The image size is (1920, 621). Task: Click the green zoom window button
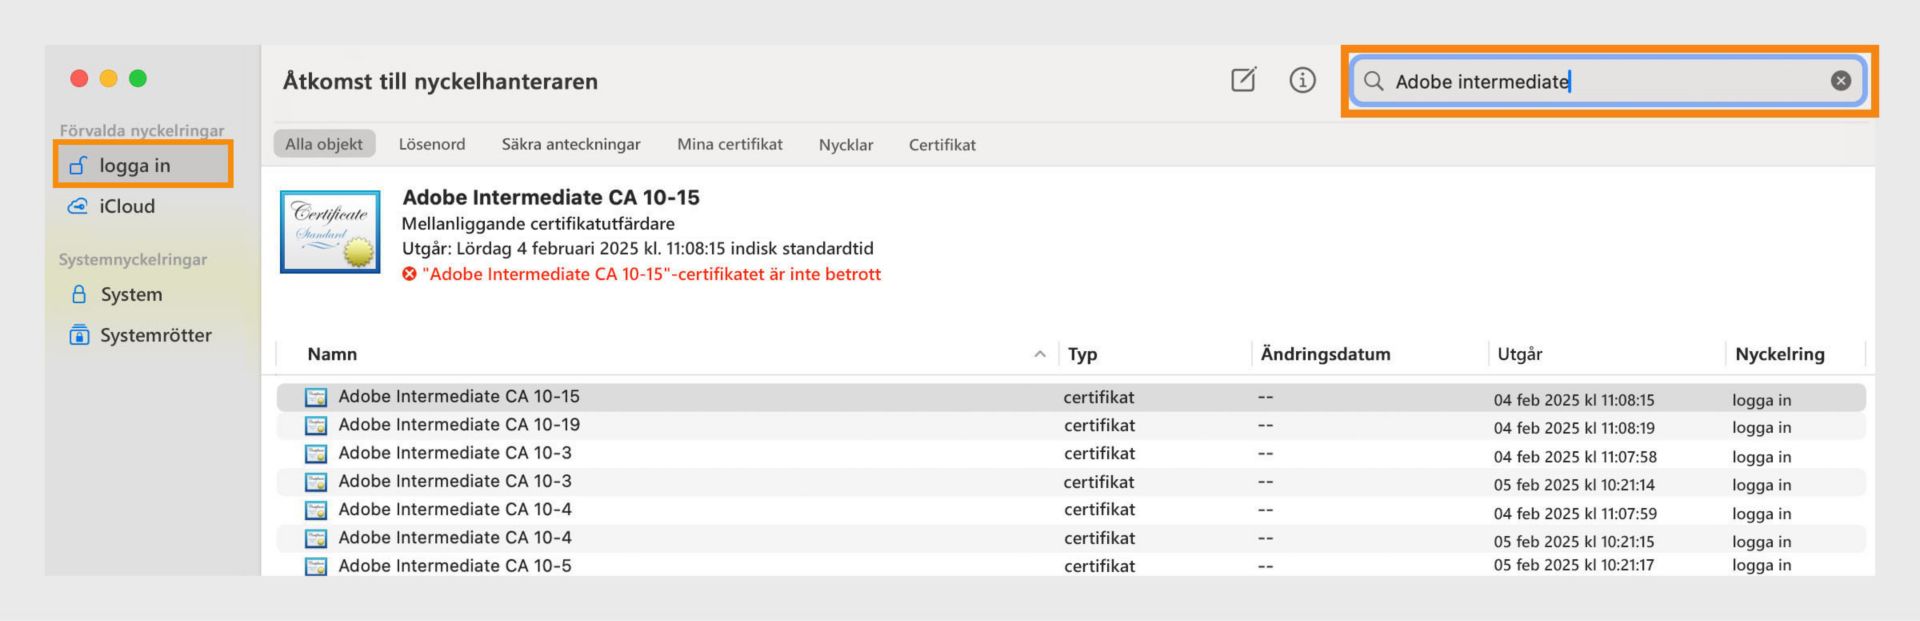tap(138, 78)
